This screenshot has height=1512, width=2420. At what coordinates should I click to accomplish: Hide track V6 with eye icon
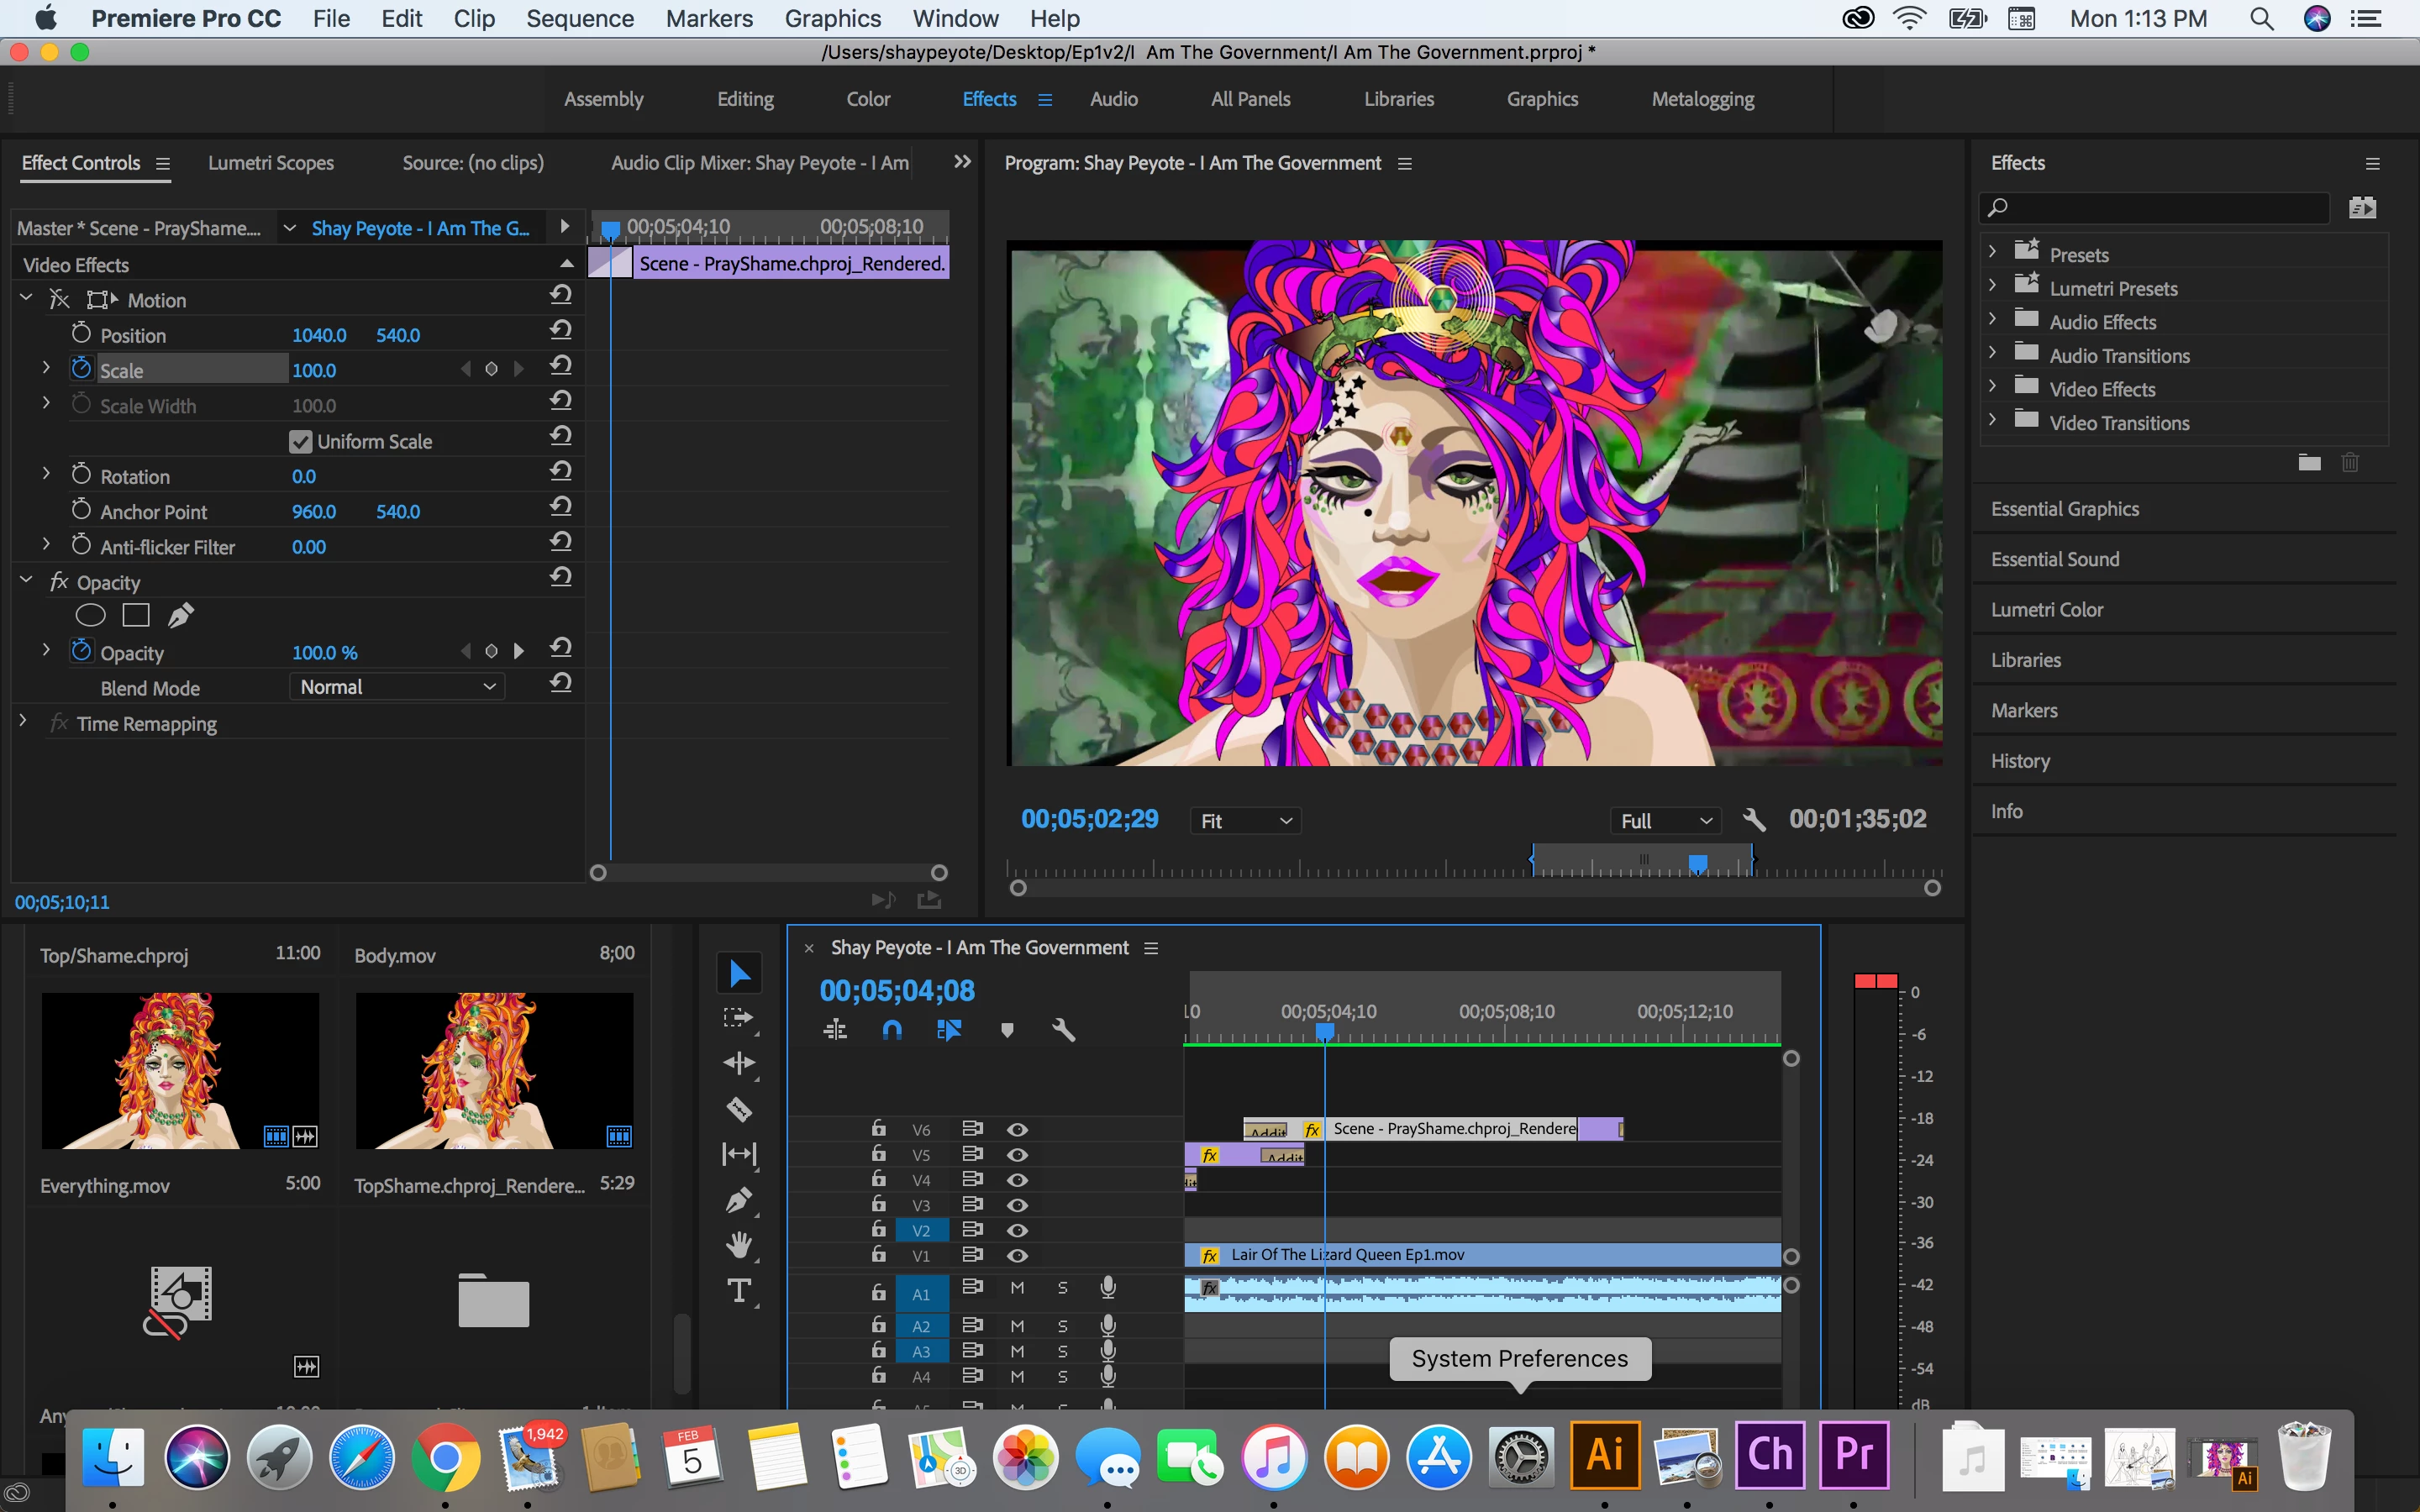tap(1017, 1129)
